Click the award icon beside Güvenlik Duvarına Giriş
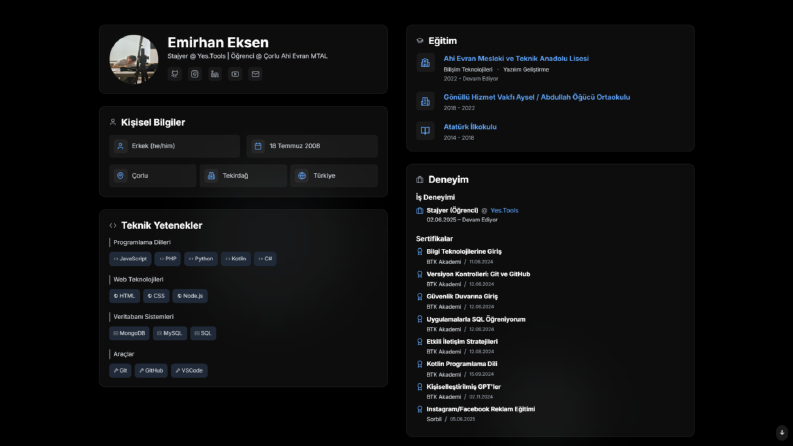 click(x=419, y=297)
